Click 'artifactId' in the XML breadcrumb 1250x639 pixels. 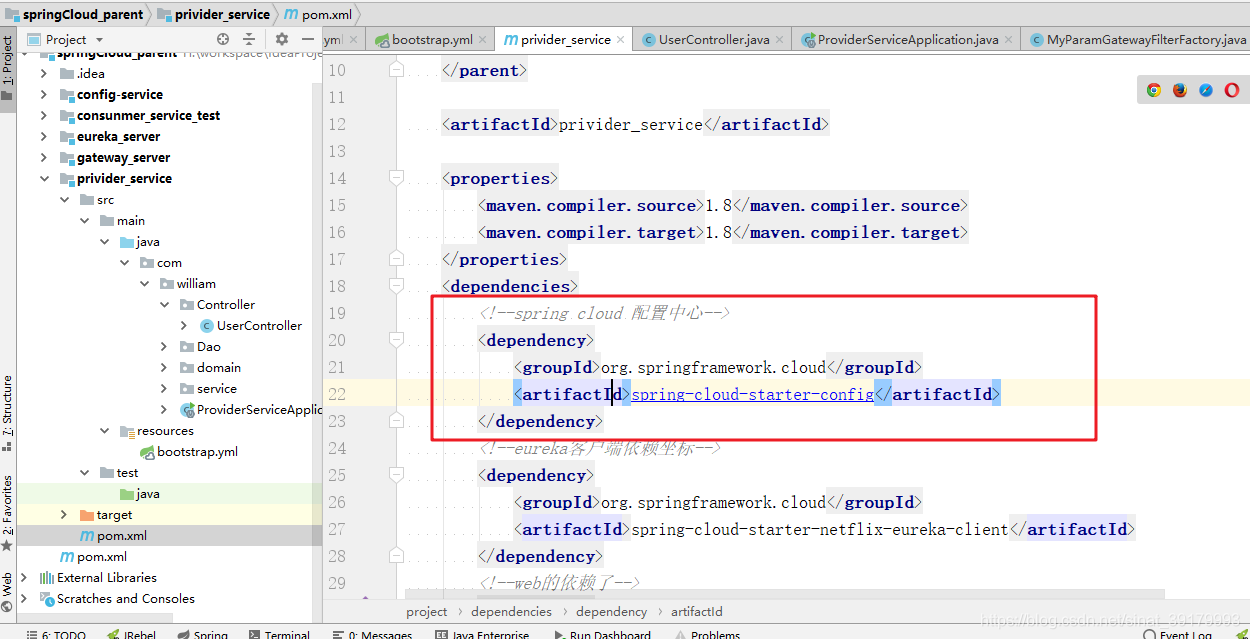coord(697,611)
